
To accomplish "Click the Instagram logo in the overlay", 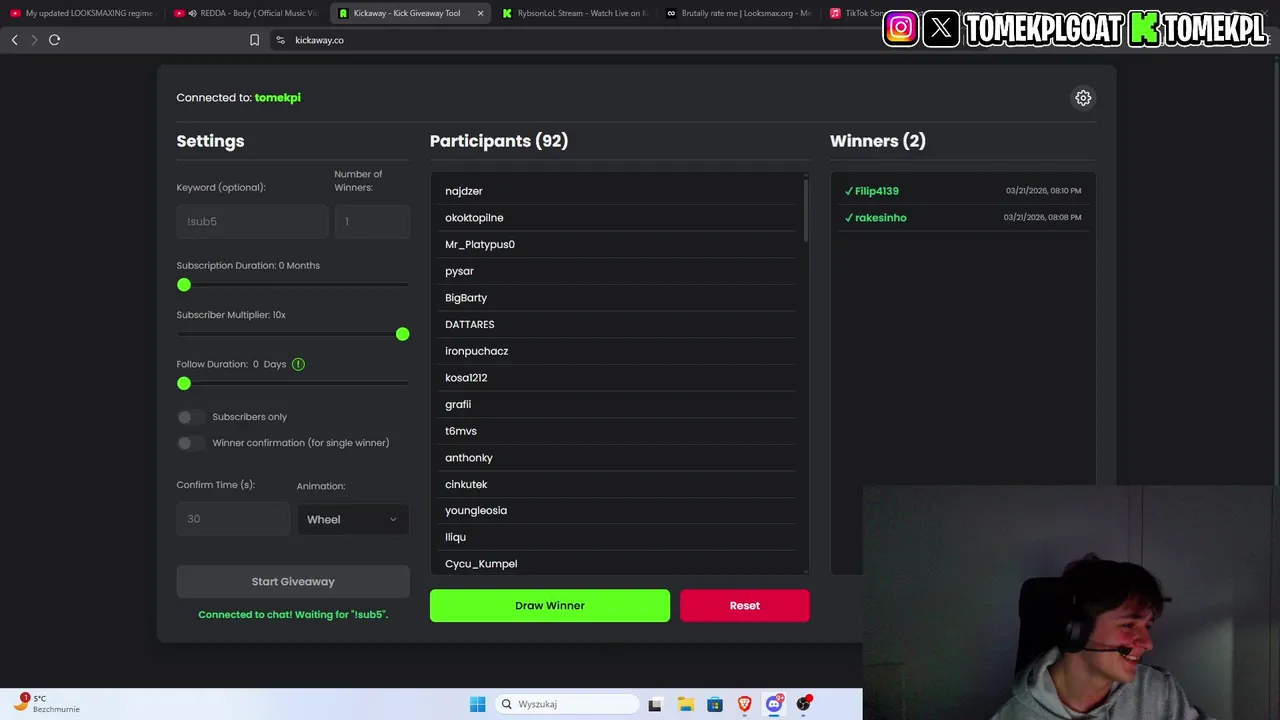I will (900, 28).
